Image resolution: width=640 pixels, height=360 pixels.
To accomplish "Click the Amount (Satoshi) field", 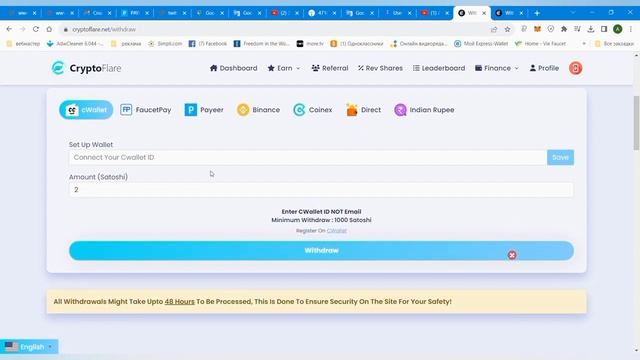I will [321, 189].
